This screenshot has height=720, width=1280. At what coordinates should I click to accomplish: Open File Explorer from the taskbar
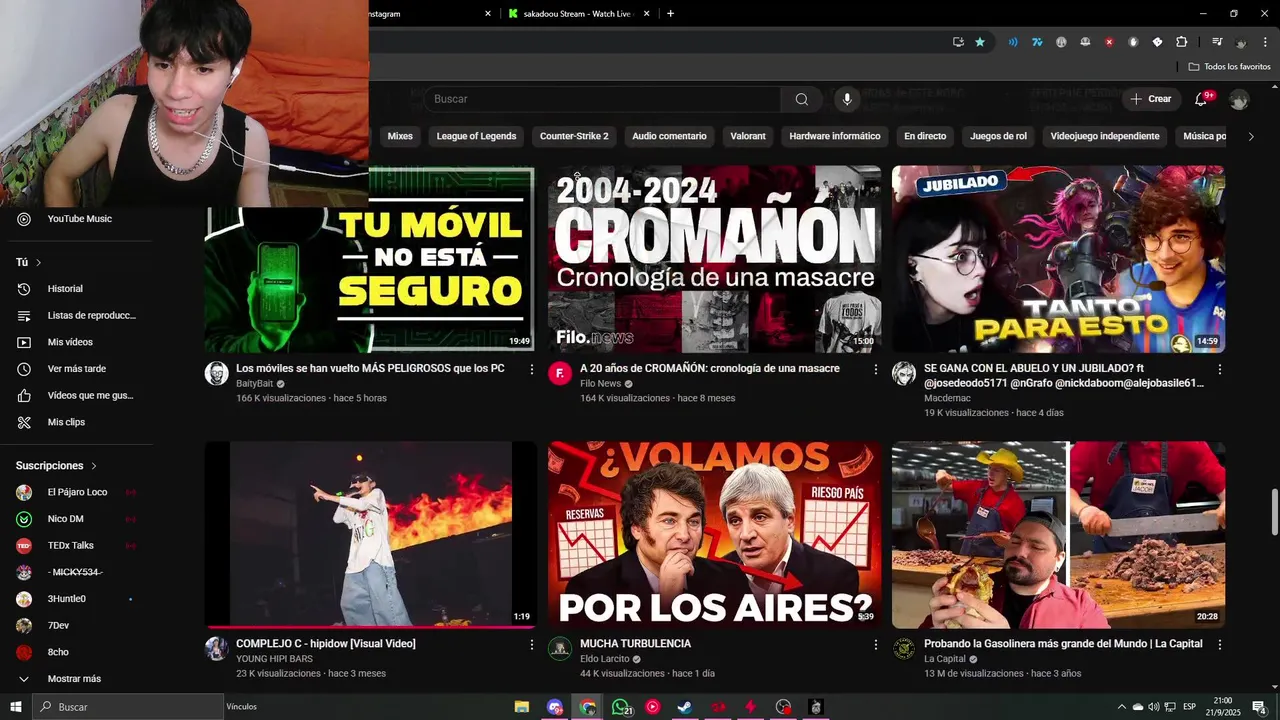click(522, 707)
